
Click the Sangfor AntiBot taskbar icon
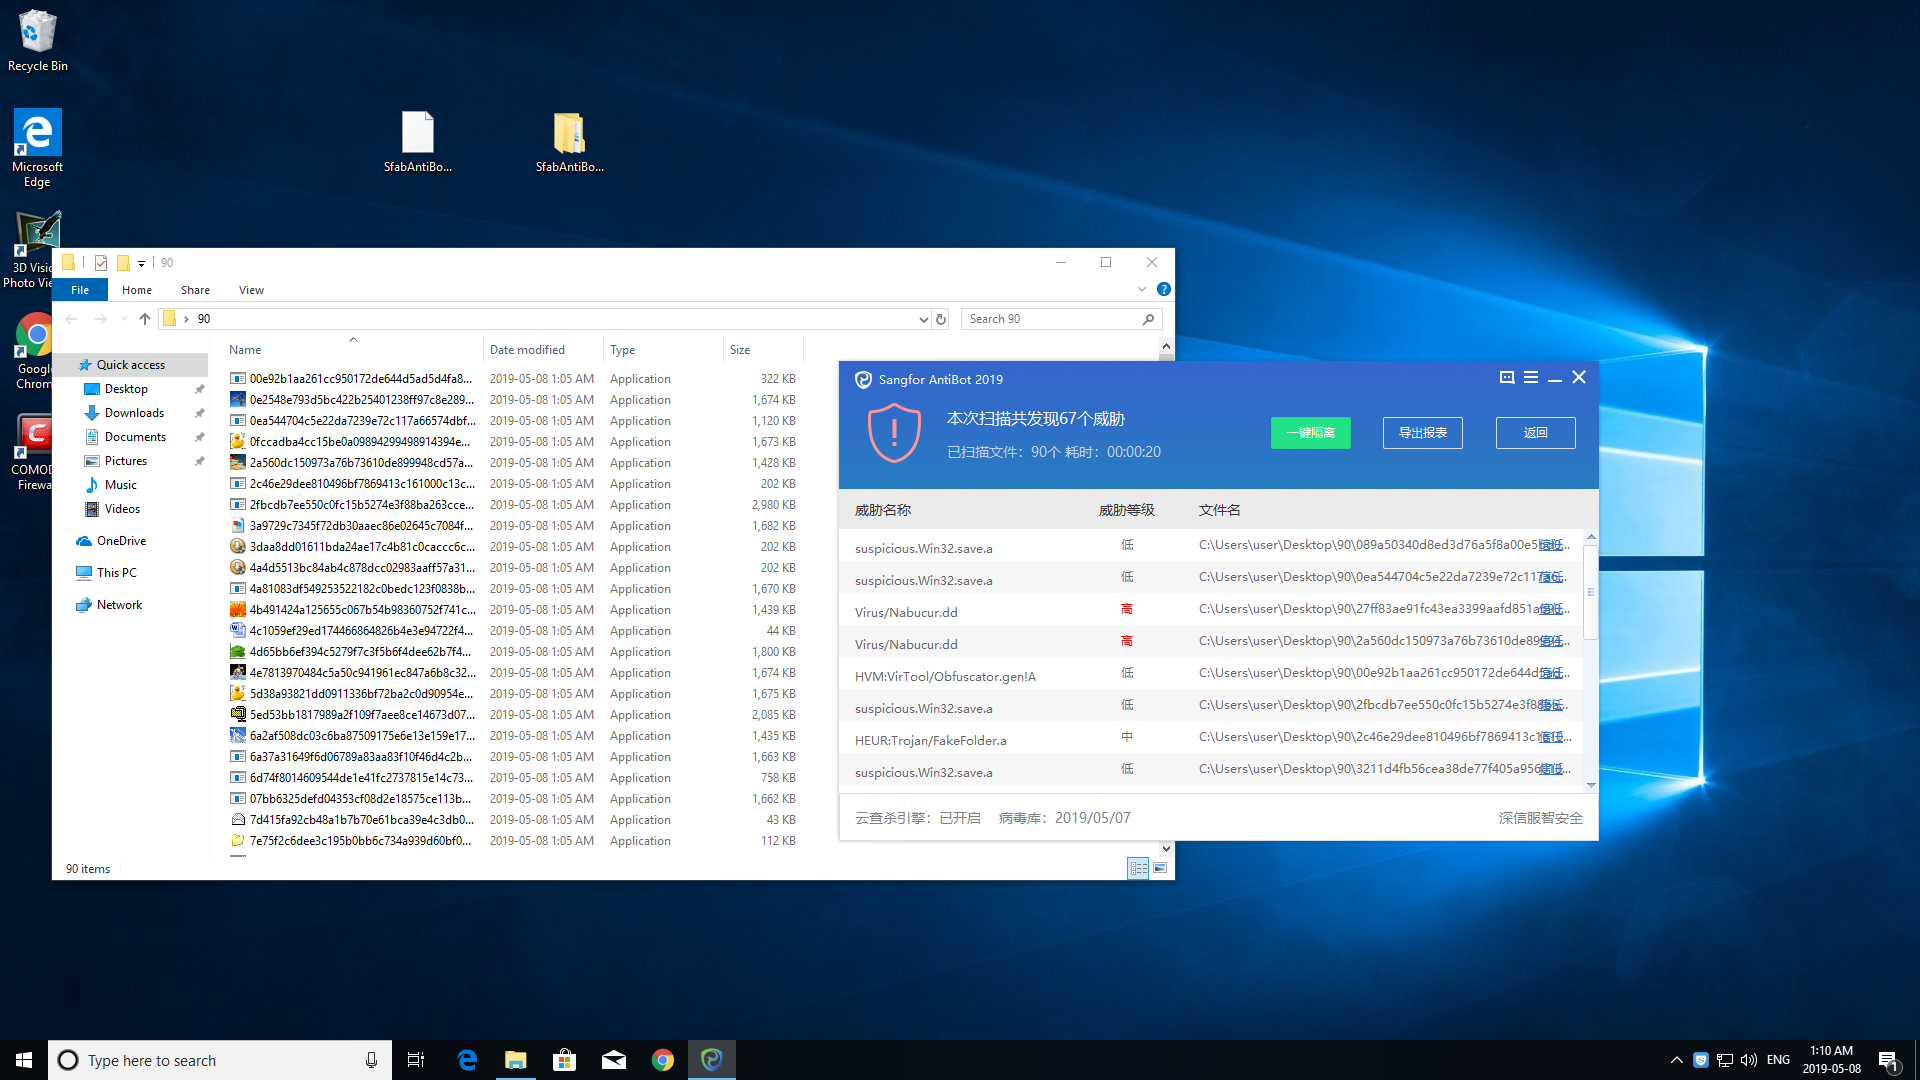pyautogui.click(x=711, y=1060)
